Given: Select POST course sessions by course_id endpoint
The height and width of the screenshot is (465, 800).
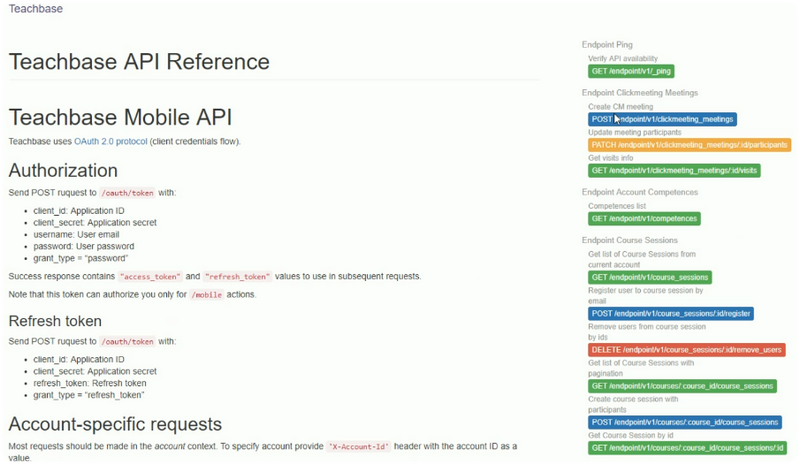Looking at the screenshot, I should coord(685,422).
